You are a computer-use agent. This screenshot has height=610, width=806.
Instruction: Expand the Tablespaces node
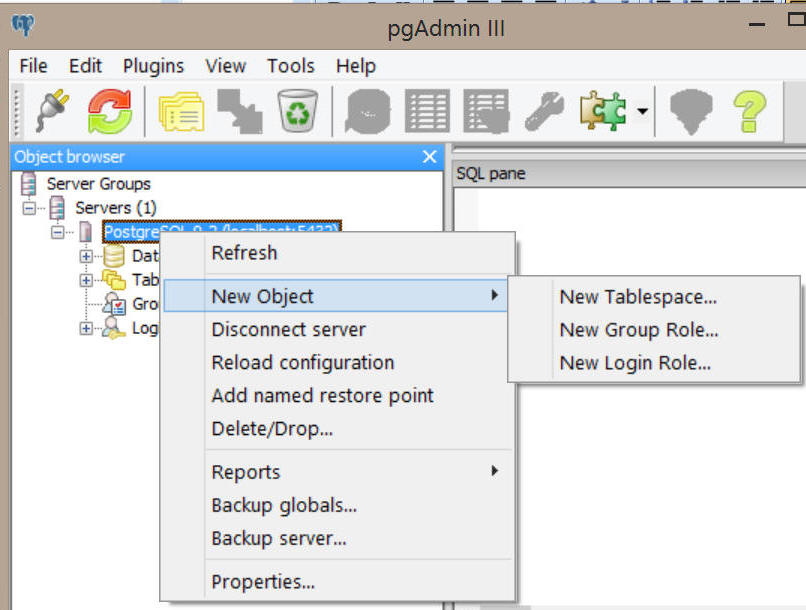[86, 280]
